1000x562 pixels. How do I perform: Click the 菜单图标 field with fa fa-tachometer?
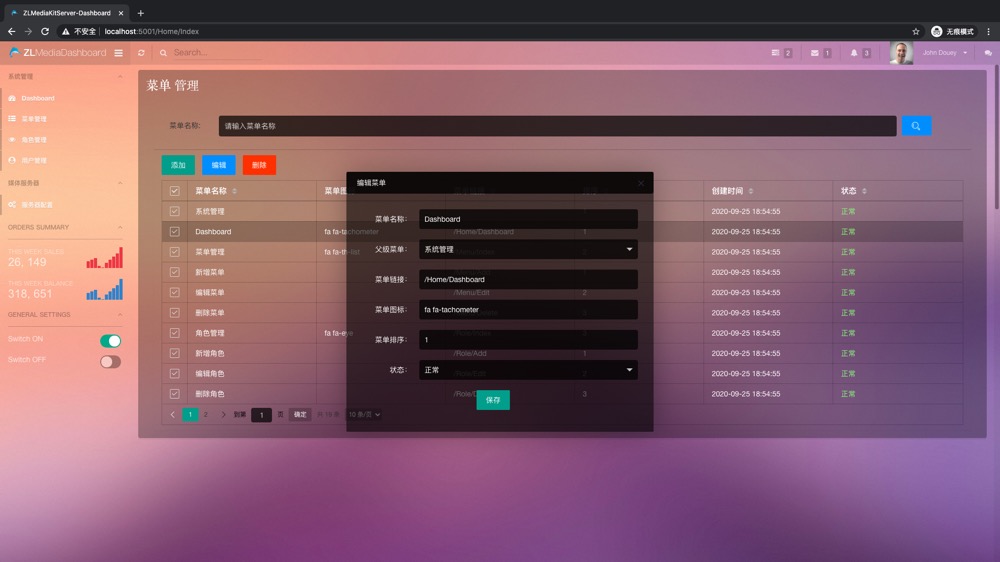(528, 309)
